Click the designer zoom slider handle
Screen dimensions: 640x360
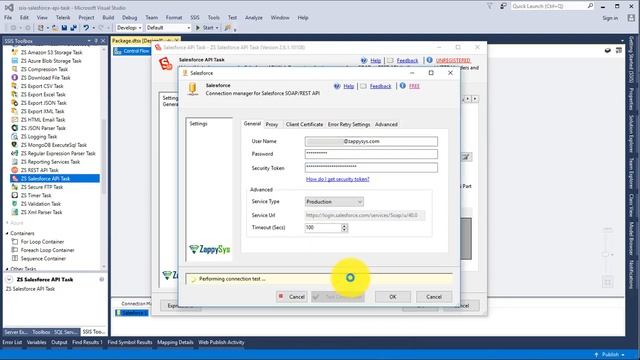point(606,254)
